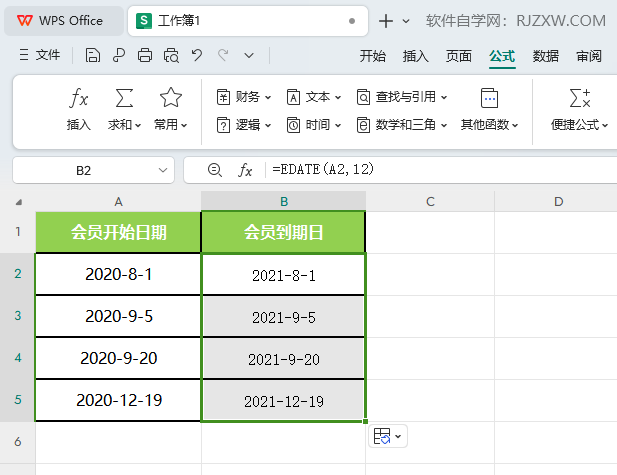Switch to the 插入 (Insert) ribbon tab
Image resolution: width=617 pixels, height=475 pixels.
coord(415,56)
